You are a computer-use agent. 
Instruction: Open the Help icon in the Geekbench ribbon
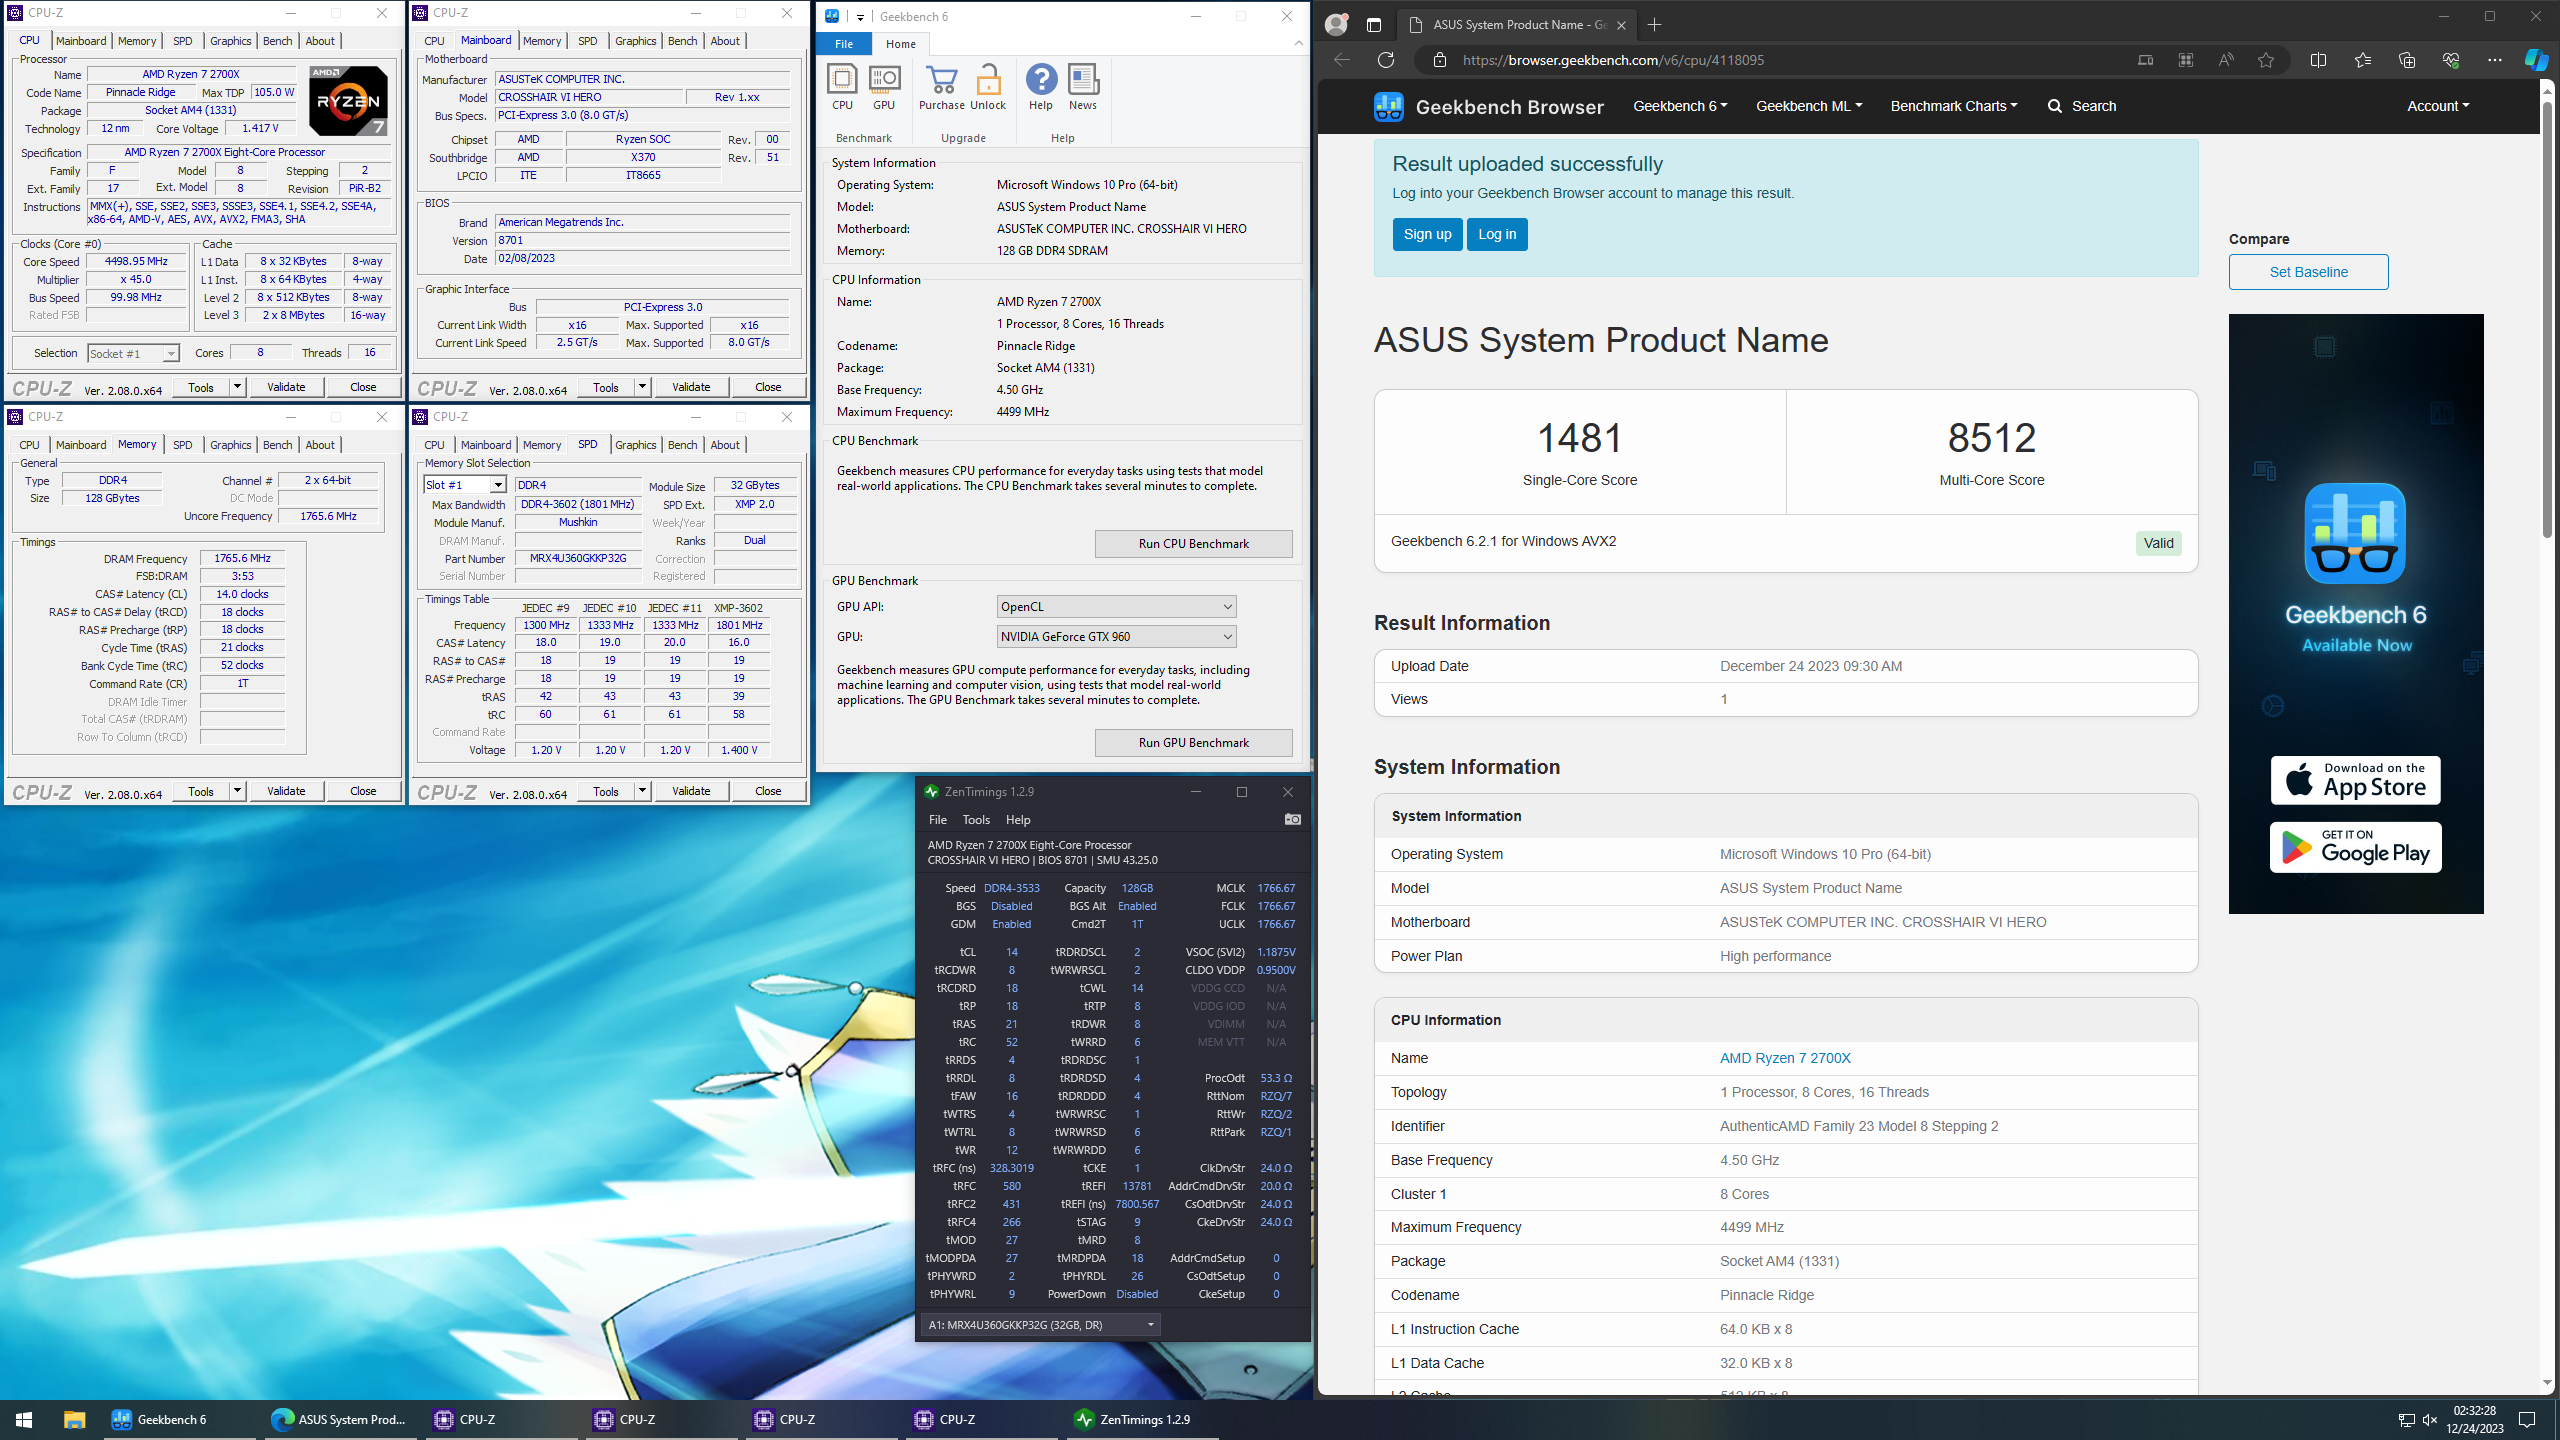pyautogui.click(x=1041, y=87)
